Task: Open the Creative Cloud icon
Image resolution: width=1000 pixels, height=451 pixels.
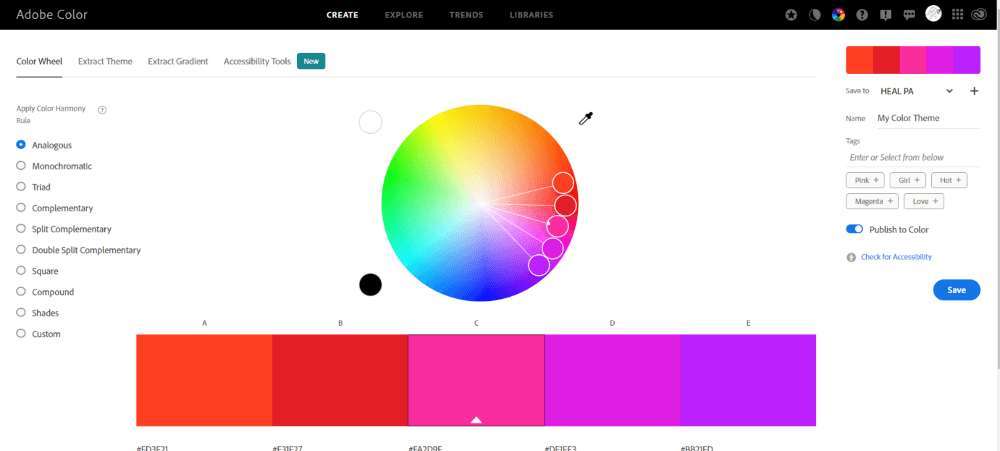Action: 980,15
